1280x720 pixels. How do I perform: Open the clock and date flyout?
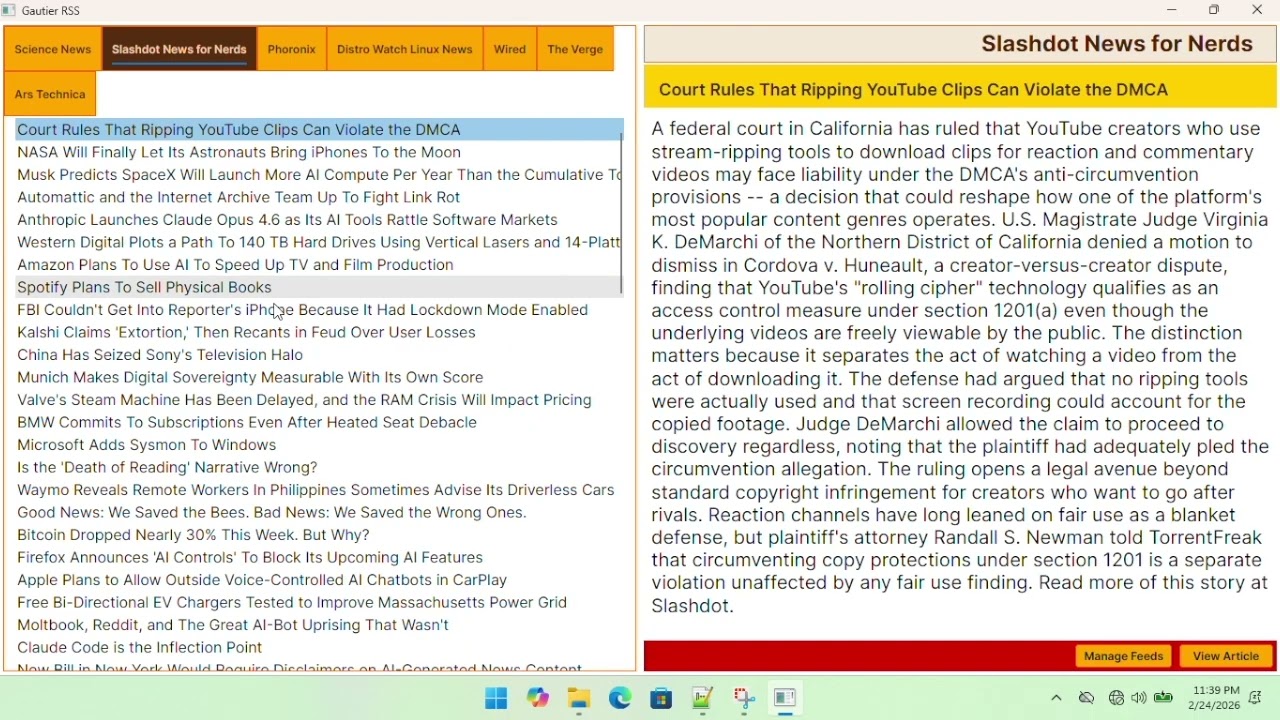pos(1215,698)
